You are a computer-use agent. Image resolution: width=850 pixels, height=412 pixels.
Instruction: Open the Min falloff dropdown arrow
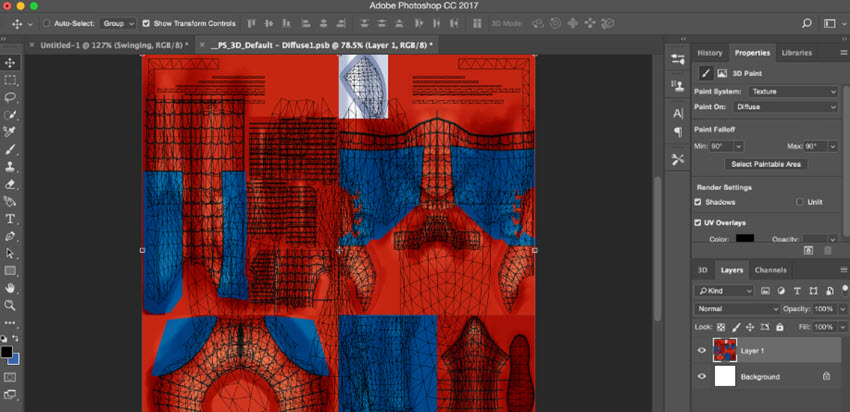pyautogui.click(x=739, y=147)
